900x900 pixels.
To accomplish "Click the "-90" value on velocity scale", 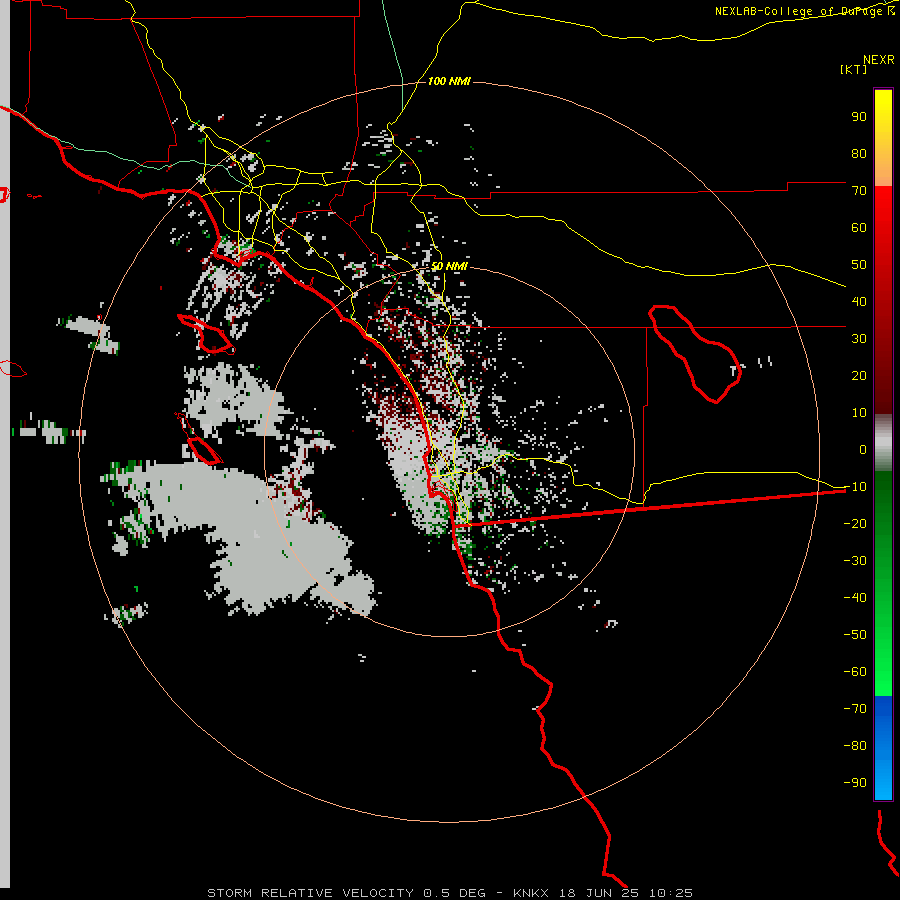I will 855,783.
